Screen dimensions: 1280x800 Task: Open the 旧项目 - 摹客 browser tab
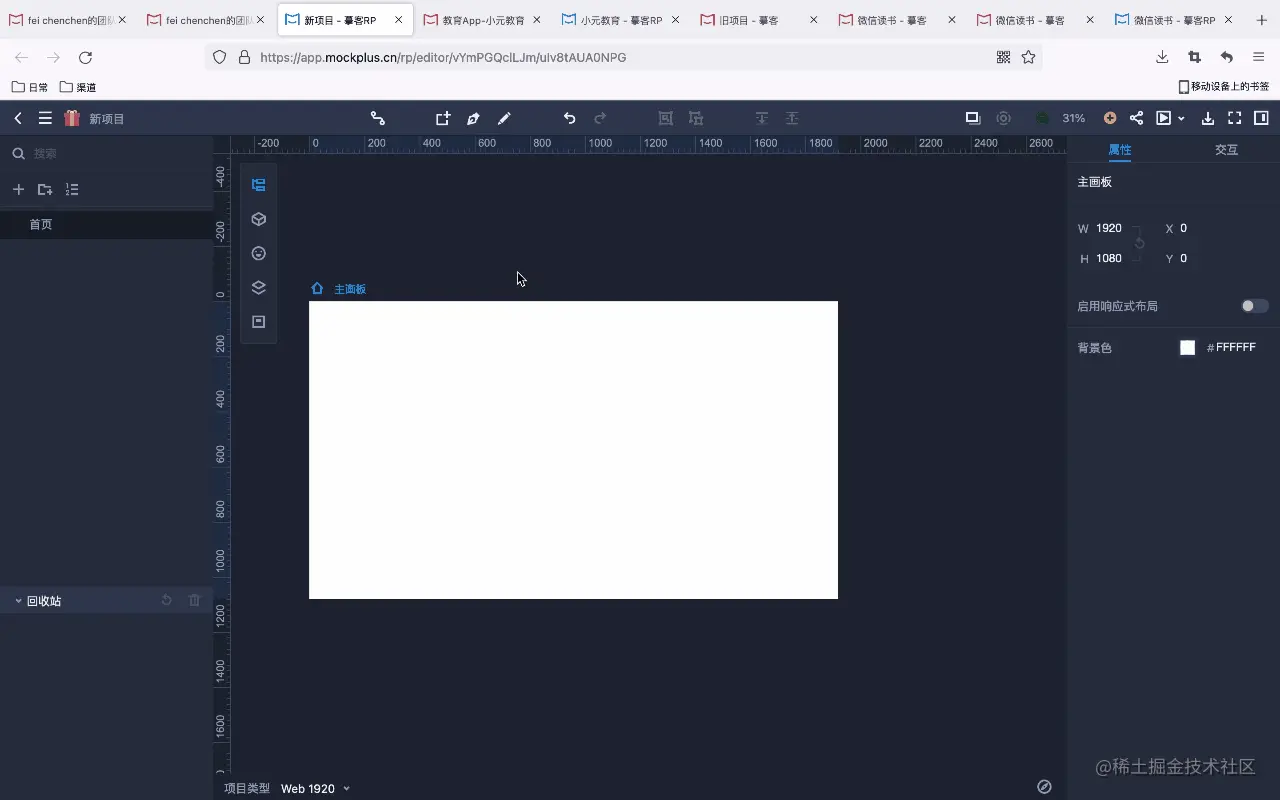point(760,20)
